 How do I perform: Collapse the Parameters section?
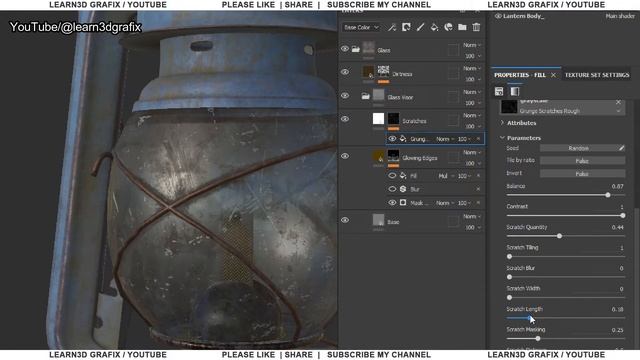tap(520, 138)
